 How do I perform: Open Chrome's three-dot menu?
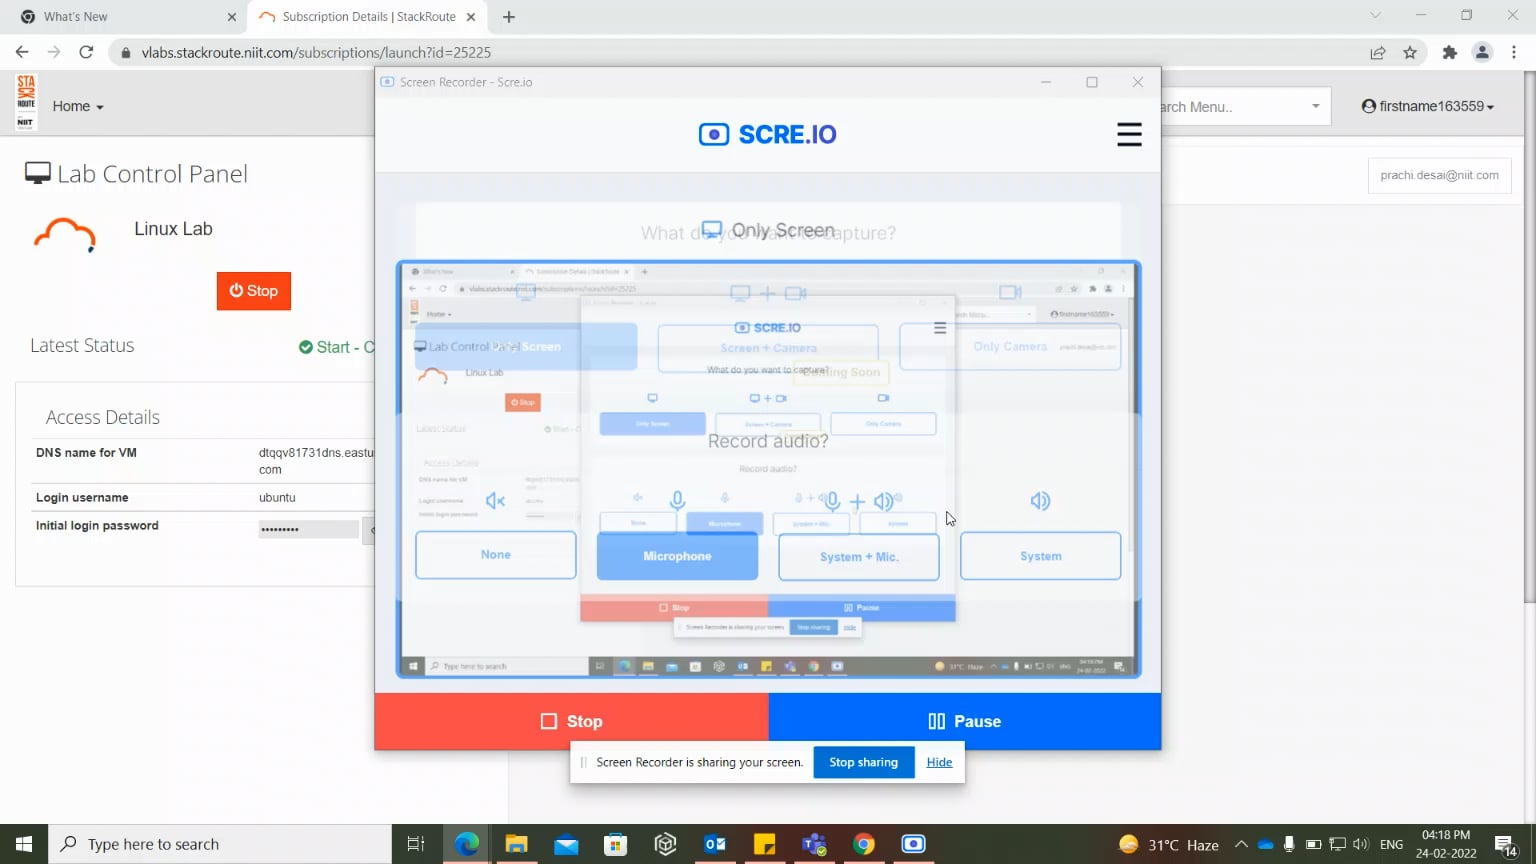click(1515, 52)
